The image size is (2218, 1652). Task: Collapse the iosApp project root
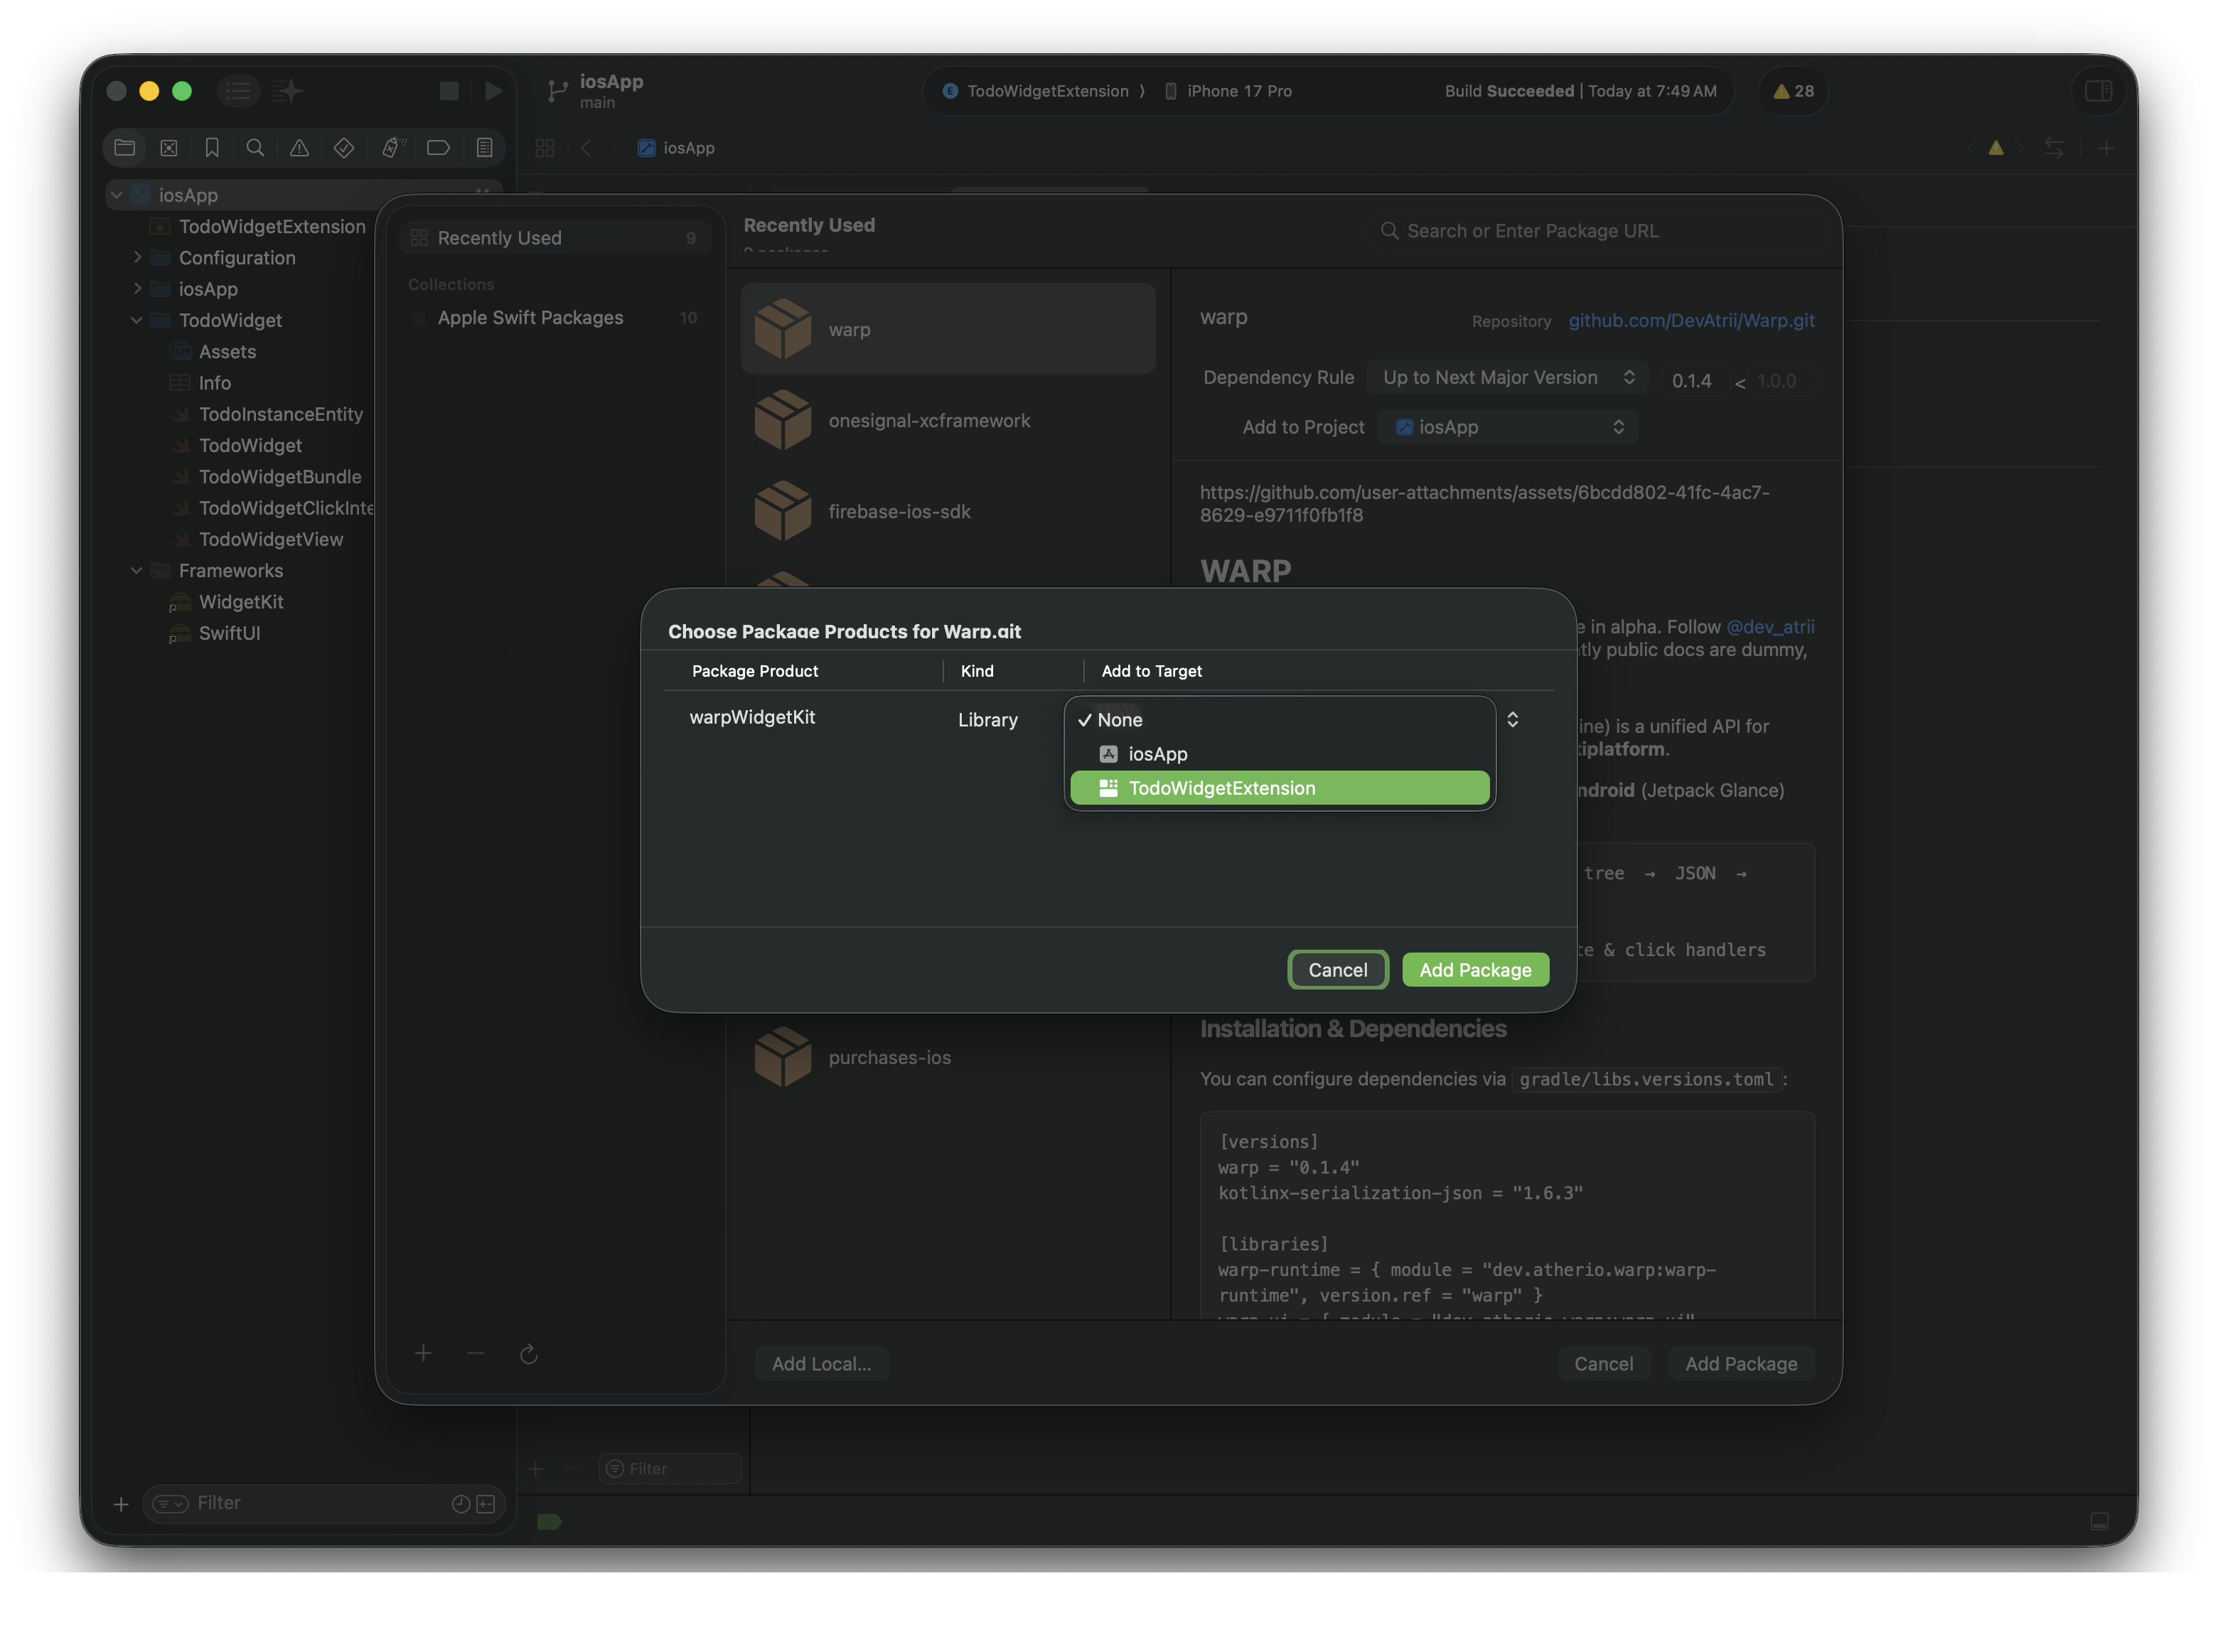point(117,195)
